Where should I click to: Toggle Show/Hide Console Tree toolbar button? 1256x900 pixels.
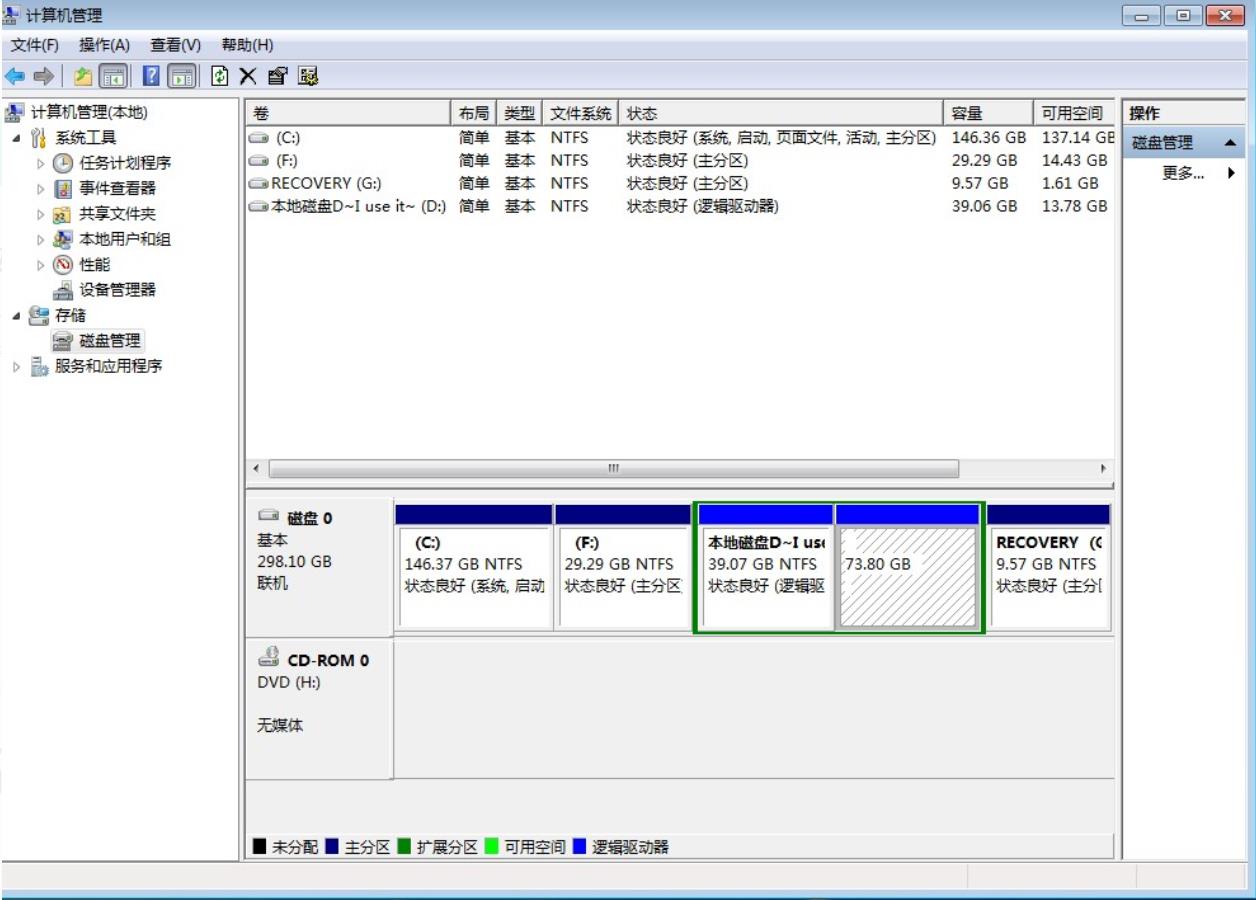[113, 77]
